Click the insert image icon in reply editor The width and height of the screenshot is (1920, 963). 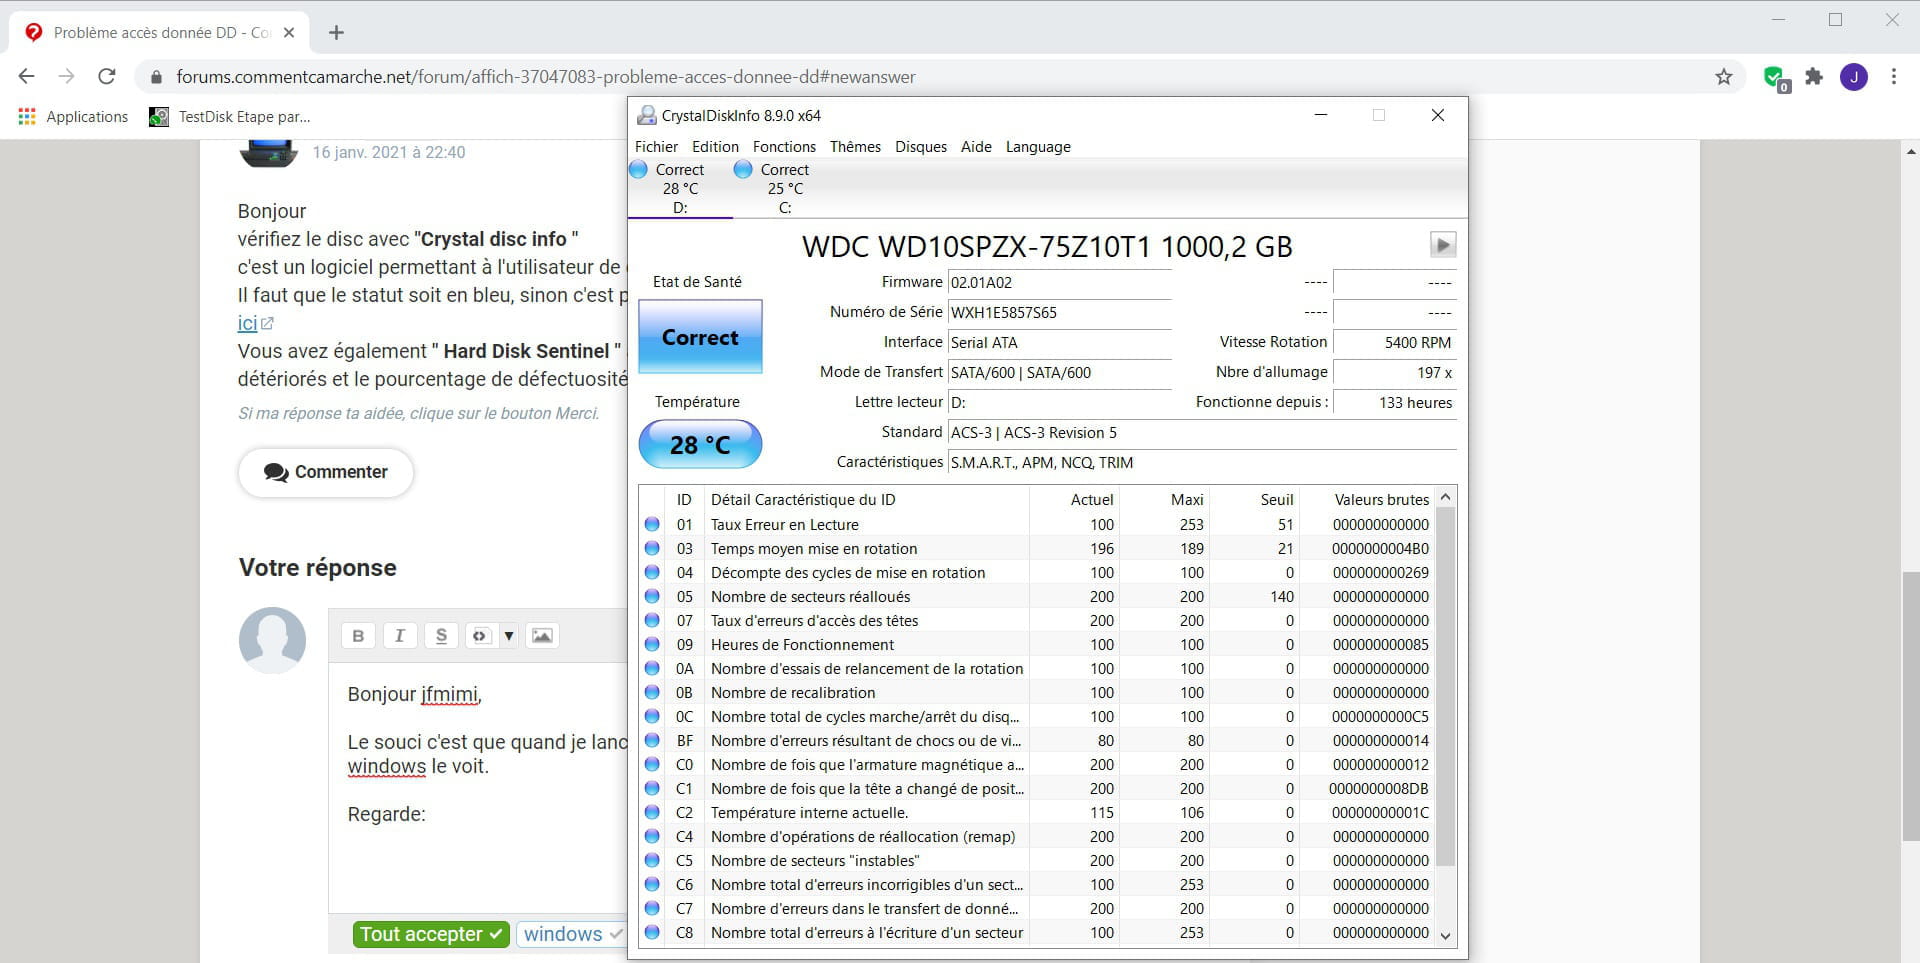coord(541,636)
